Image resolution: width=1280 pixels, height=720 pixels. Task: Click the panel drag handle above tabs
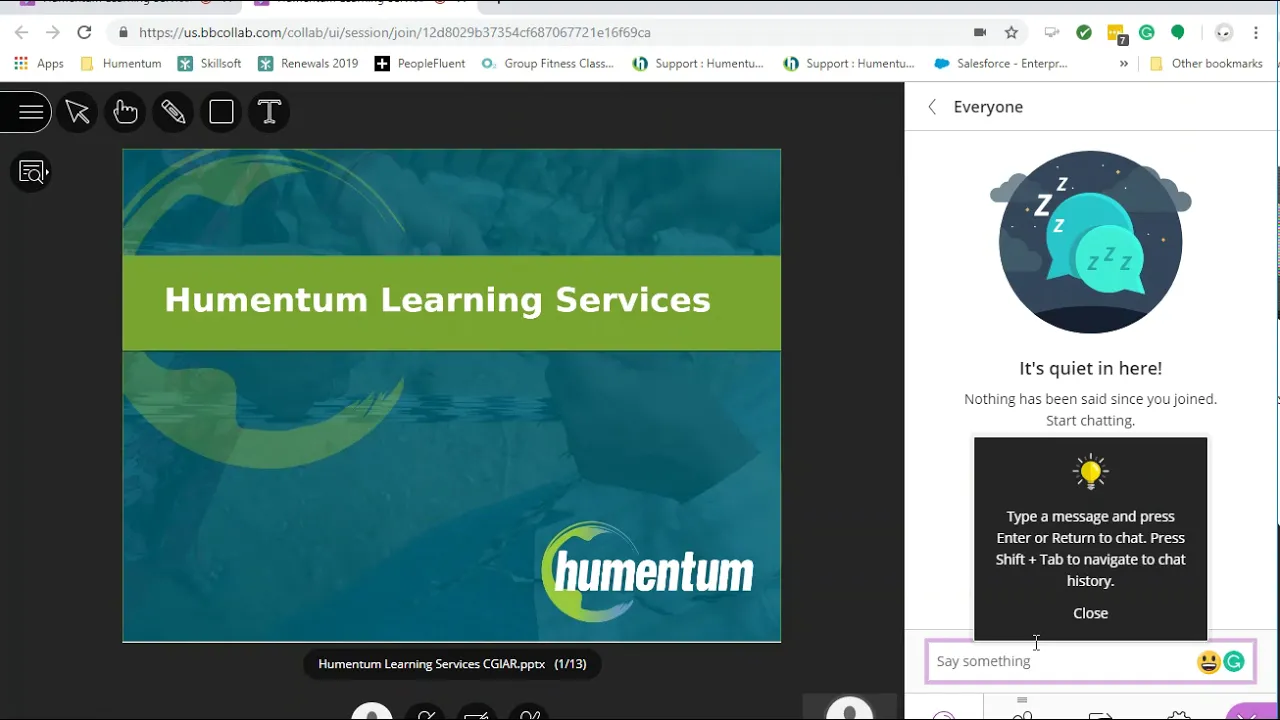coord(1022,700)
